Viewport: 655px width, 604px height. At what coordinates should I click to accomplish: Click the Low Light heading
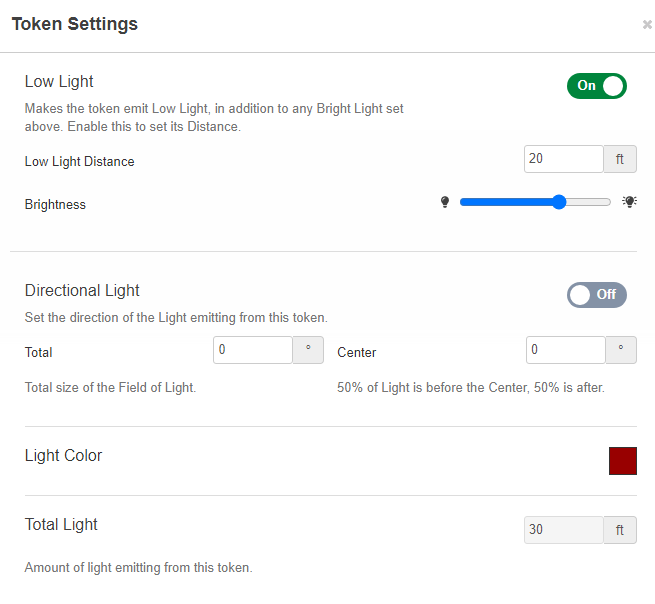(59, 82)
